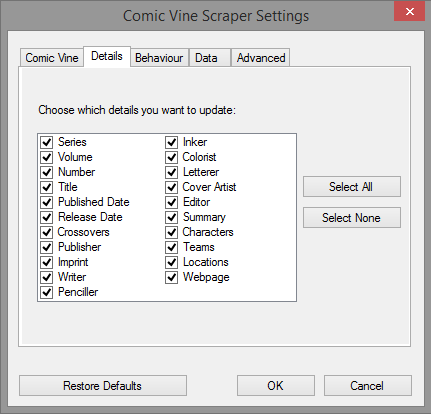Close the Comic Vine Scraper Settings window

(x=410, y=11)
